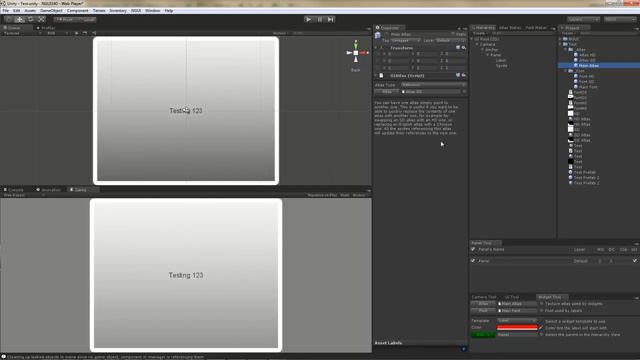Click Atlas button in Widget Tool
Image resolution: width=640 pixels, height=360 pixels.
point(483,304)
